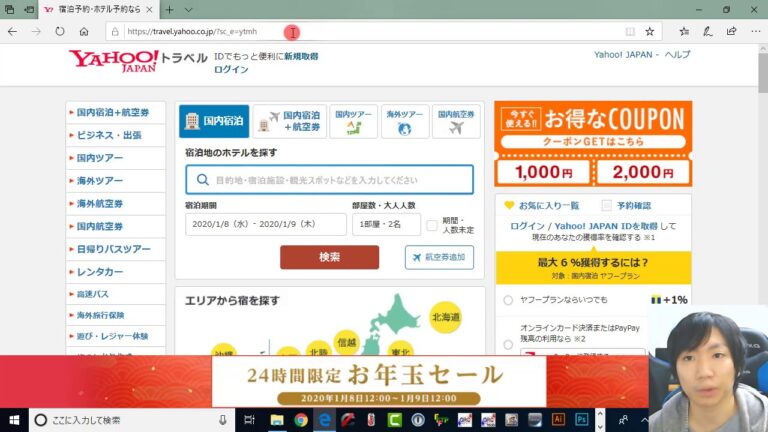Select the 北海道 area bubble on map
This screenshot has width=768, height=432.
(446, 317)
